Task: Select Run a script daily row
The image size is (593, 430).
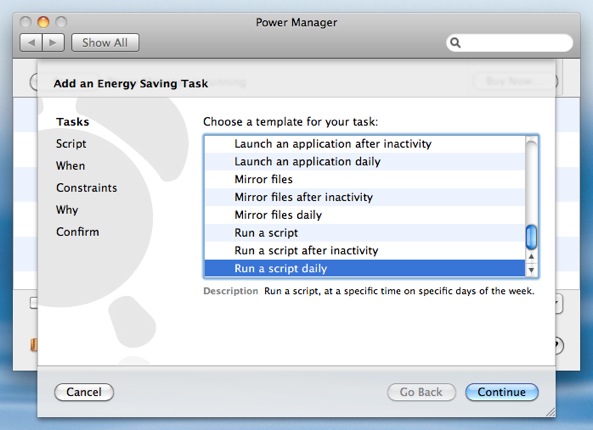Action: 365,268
